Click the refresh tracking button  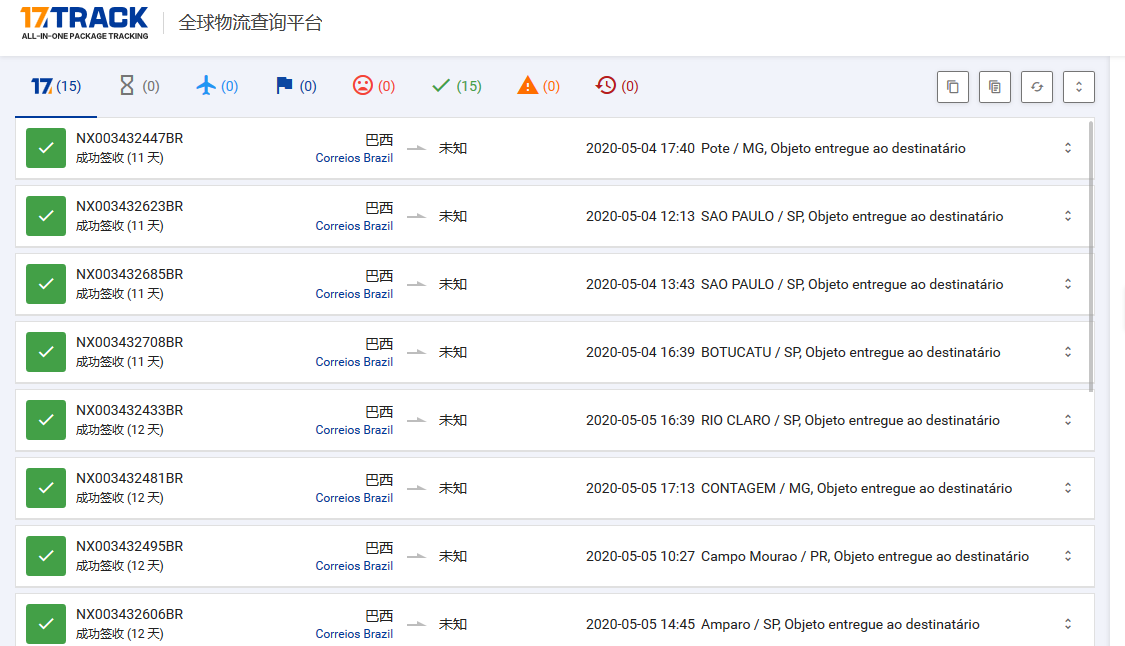1037,87
